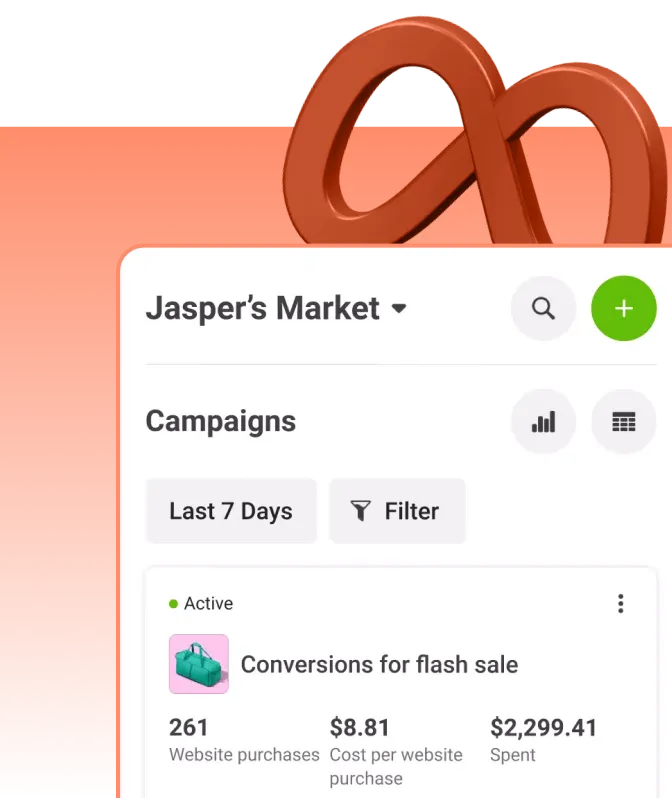Click the orange Meta infinity logo
The height and width of the screenshot is (798, 672).
coord(476,132)
